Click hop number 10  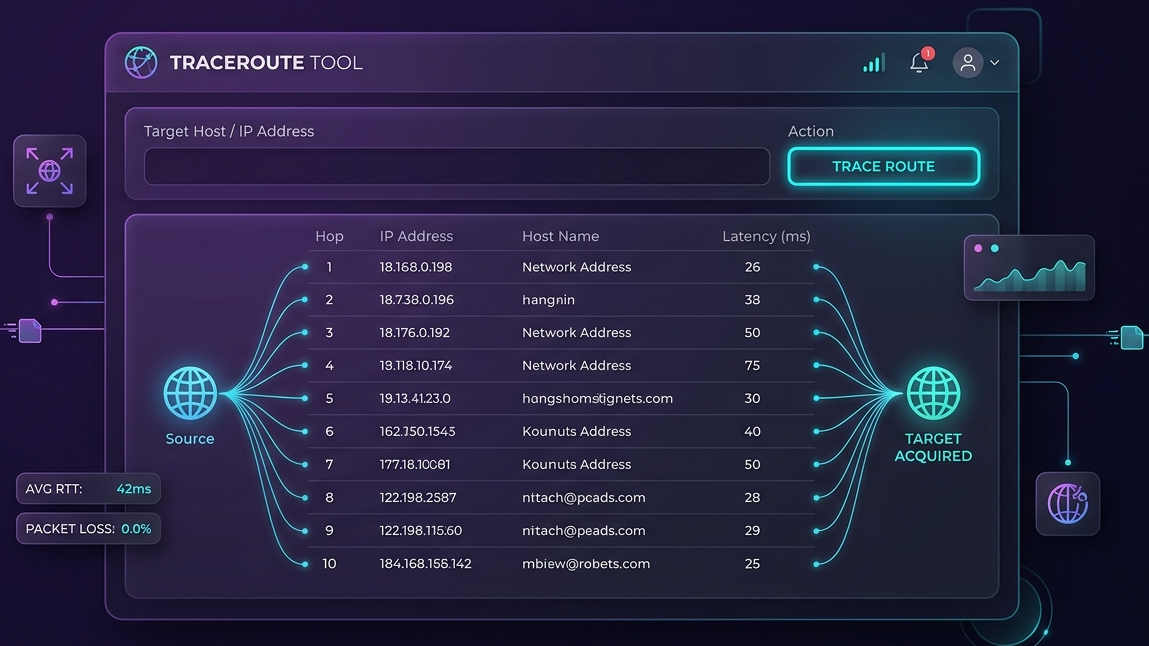coord(329,564)
